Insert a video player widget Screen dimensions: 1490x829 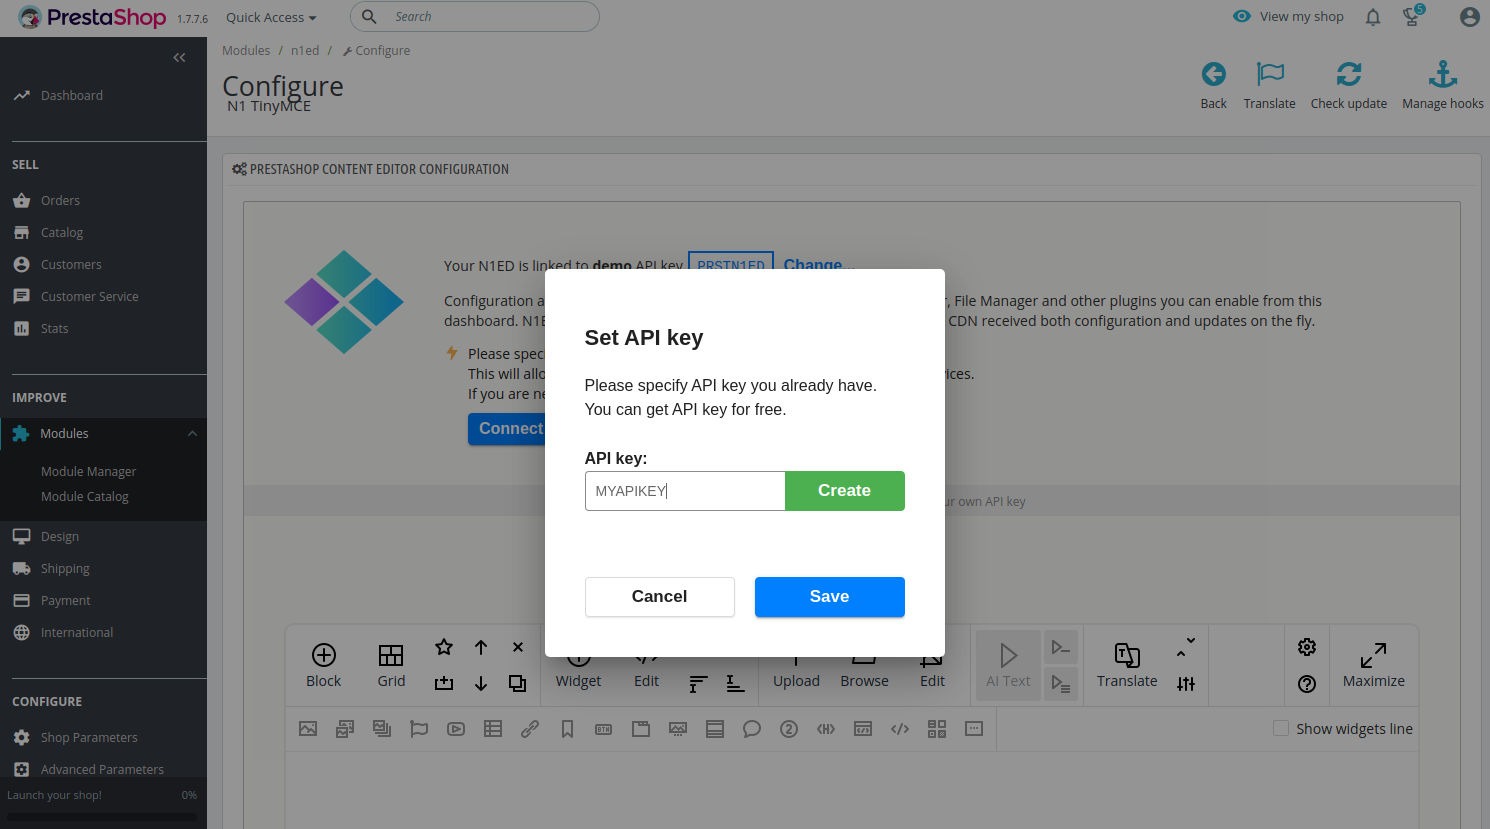(x=456, y=729)
